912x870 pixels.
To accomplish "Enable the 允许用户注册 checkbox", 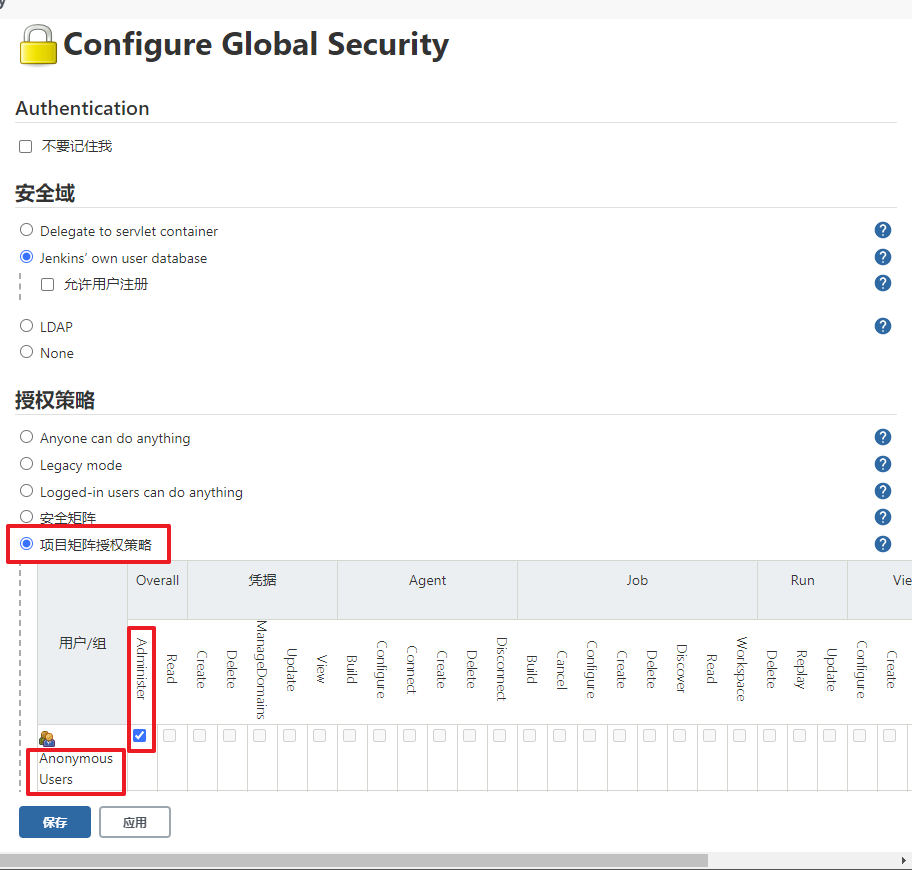I will [48, 284].
